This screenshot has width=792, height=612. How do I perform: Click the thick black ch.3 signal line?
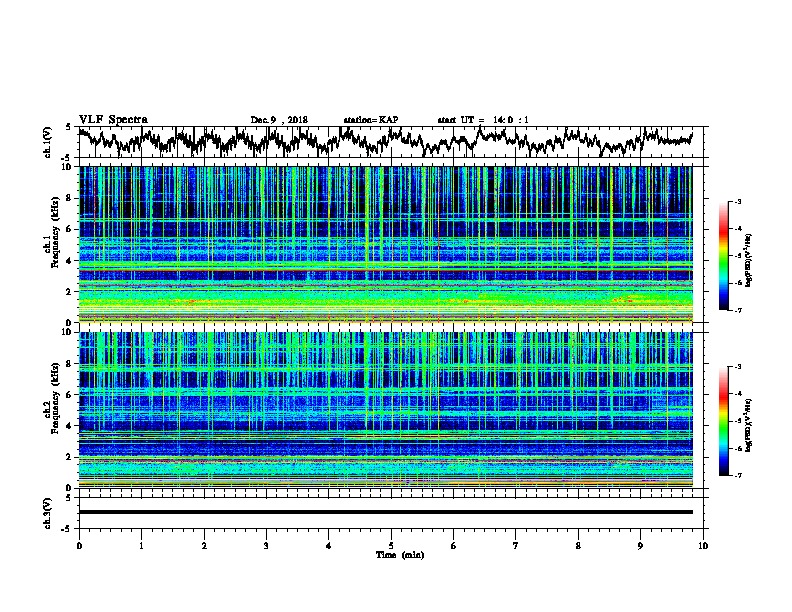tap(385, 512)
